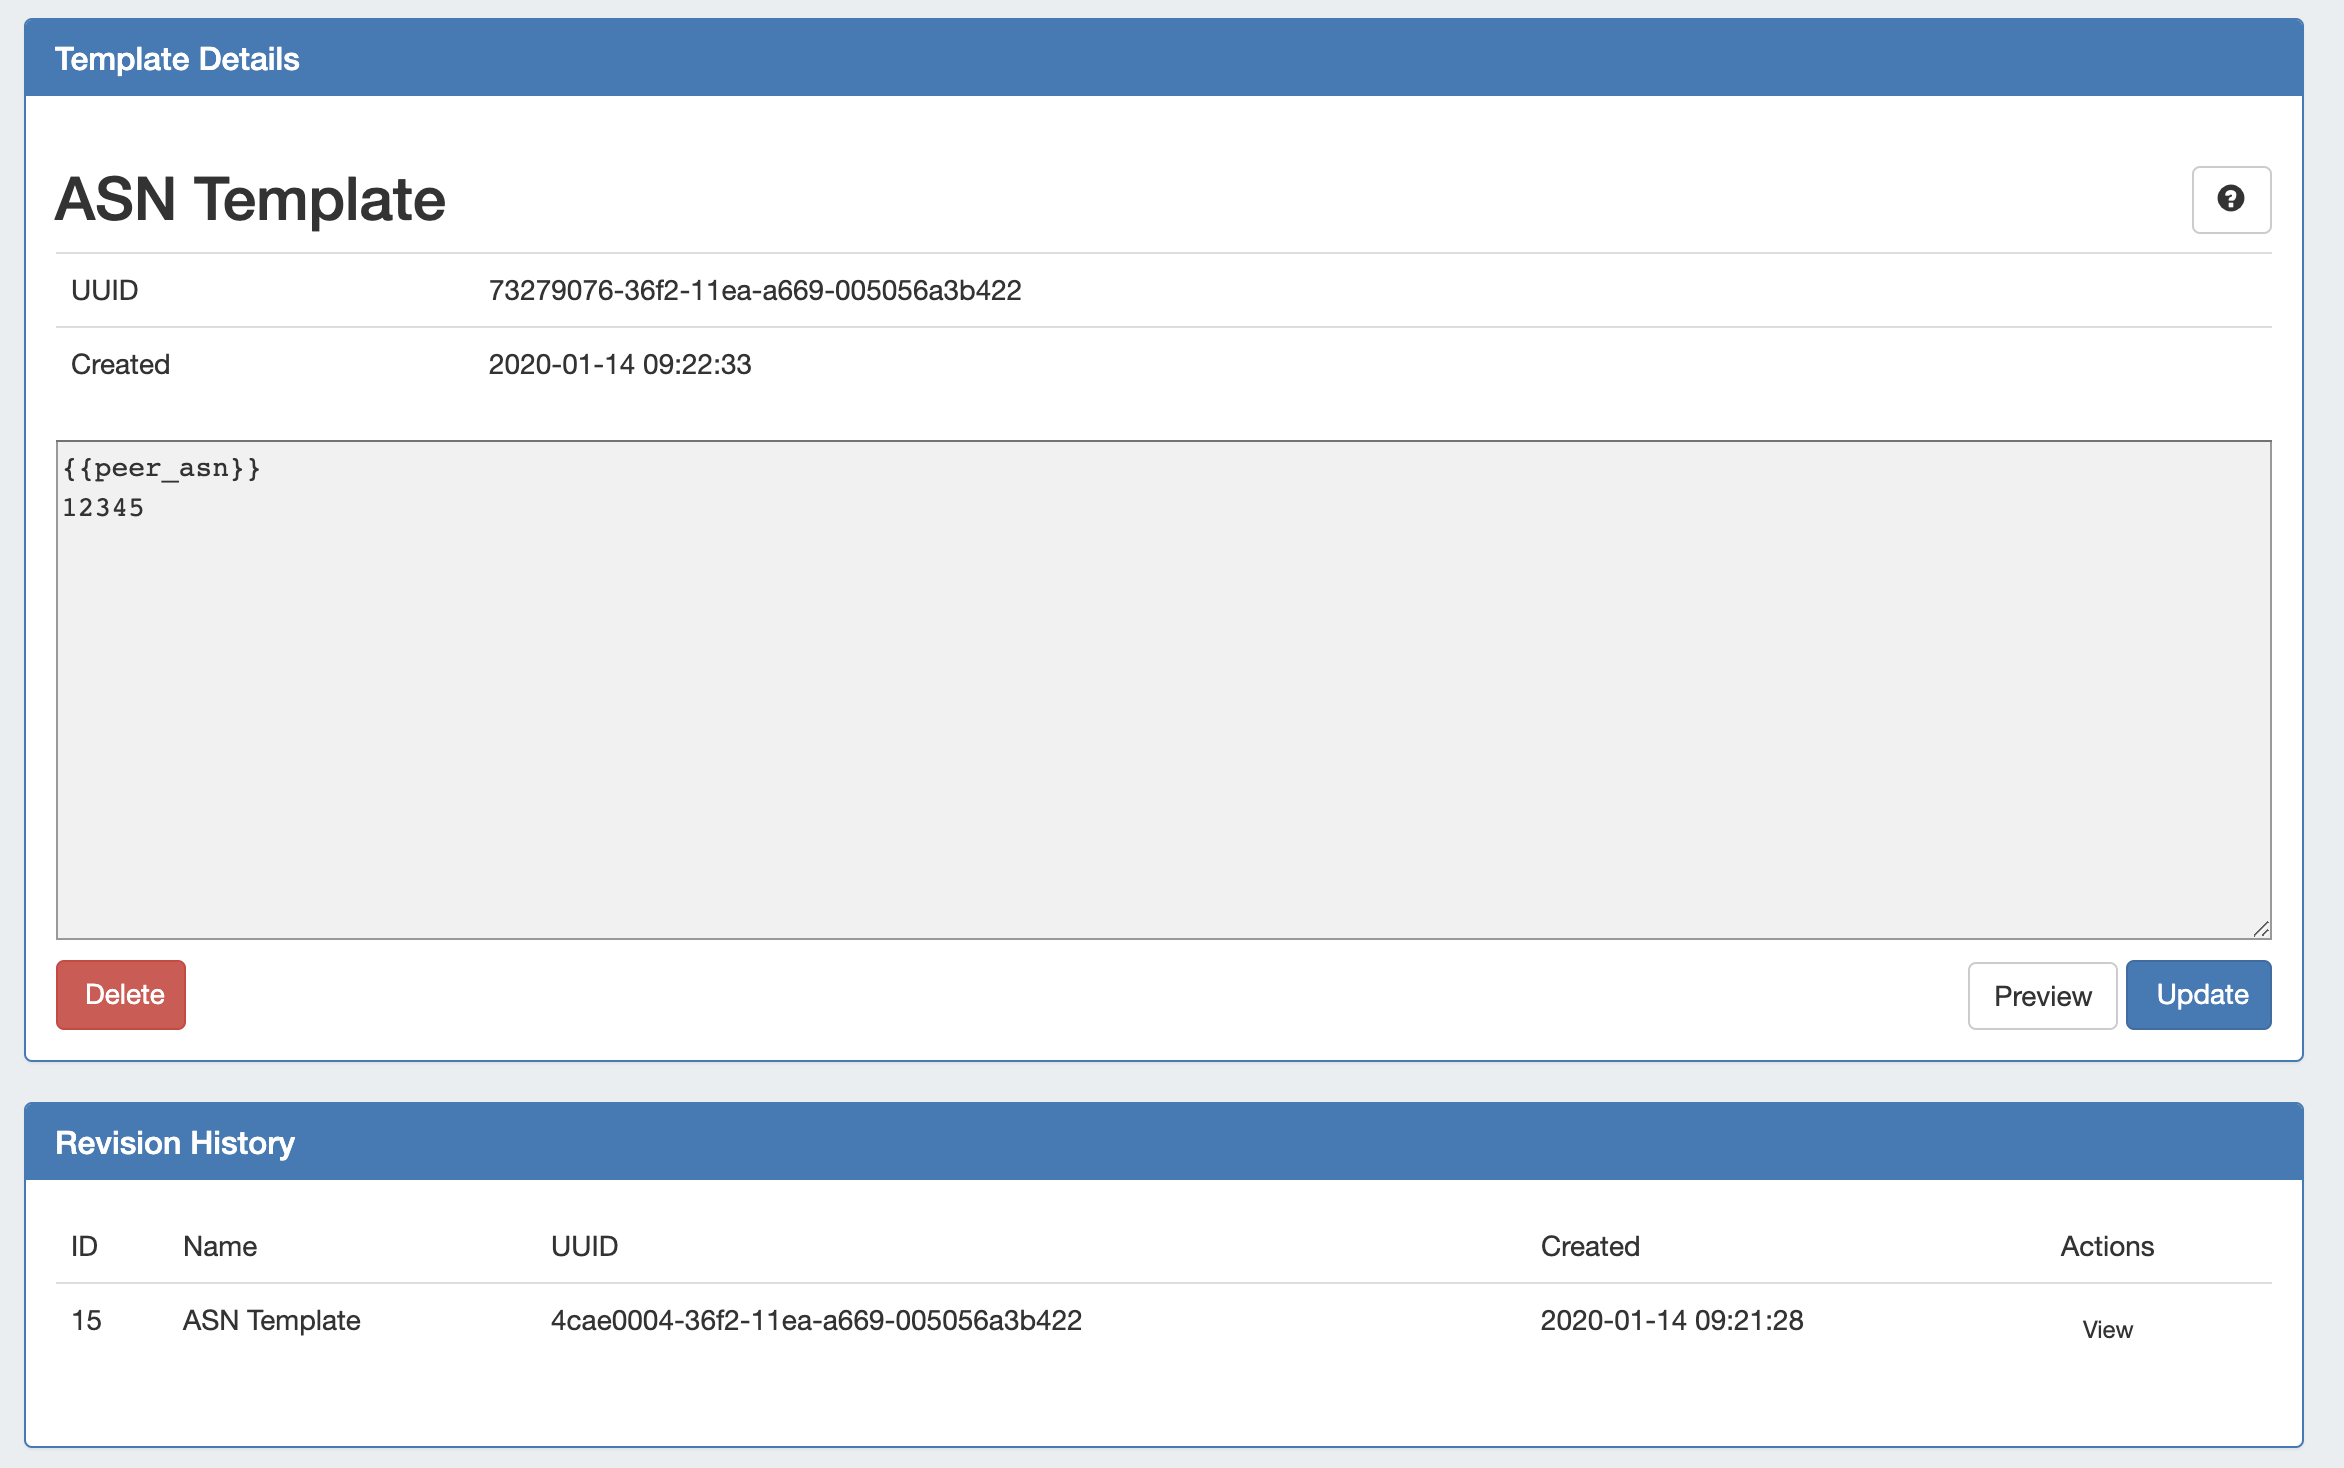
Task: Click the template UUID value starting 73279076
Action: pos(754,290)
